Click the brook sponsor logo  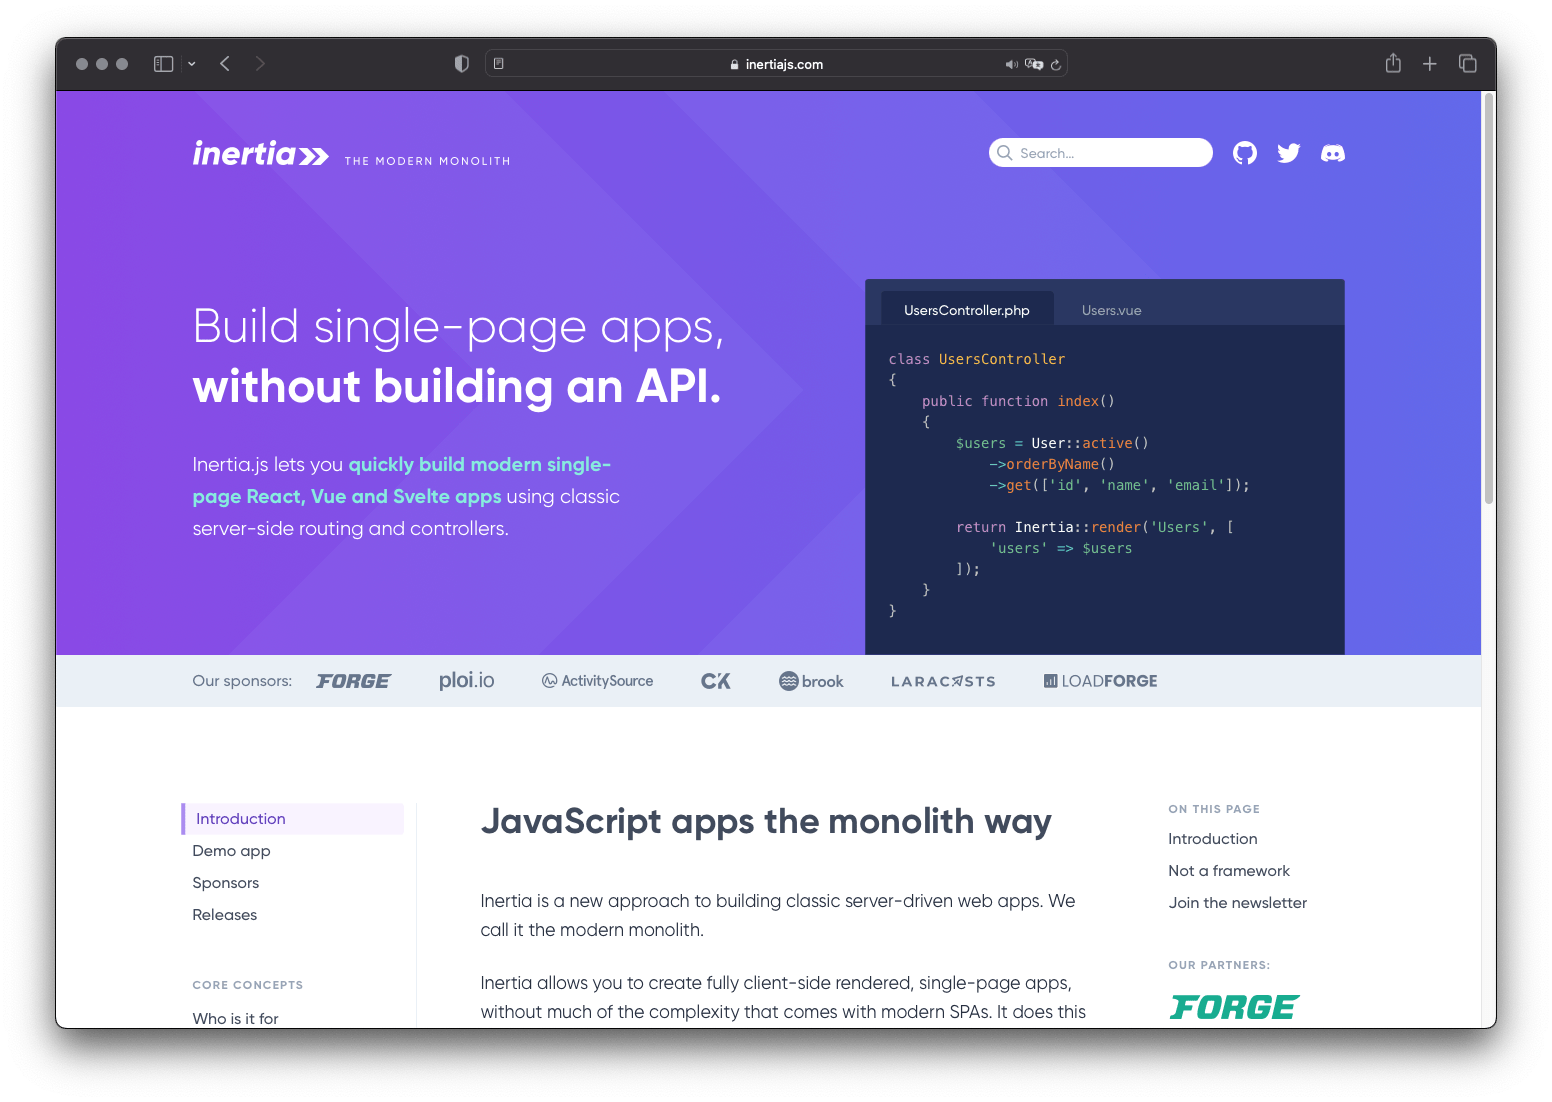click(811, 681)
